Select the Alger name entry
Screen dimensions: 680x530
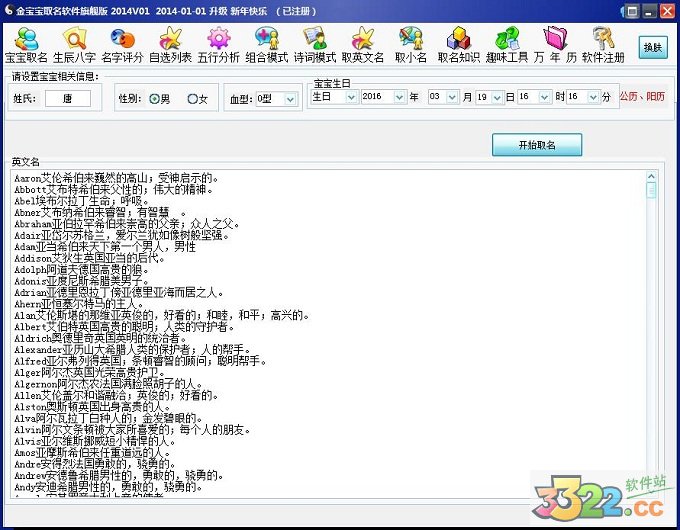pyautogui.click(x=89, y=373)
